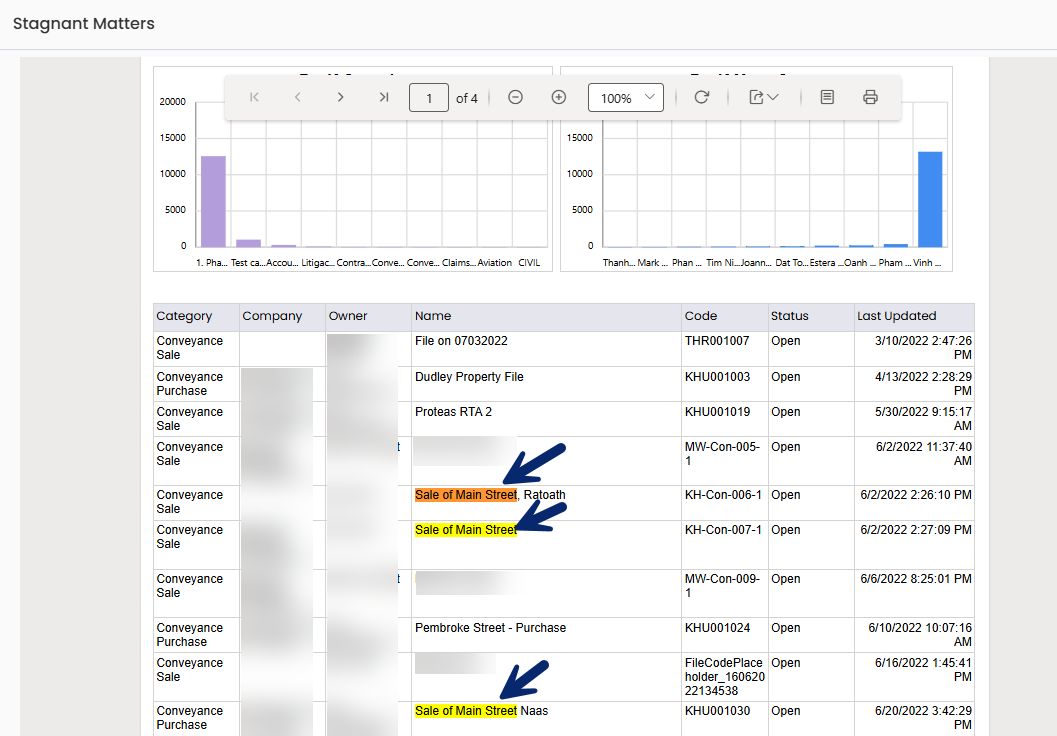The width and height of the screenshot is (1057, 736).
Task: Toggle the print layout view icon
Action: pos(827,98)
